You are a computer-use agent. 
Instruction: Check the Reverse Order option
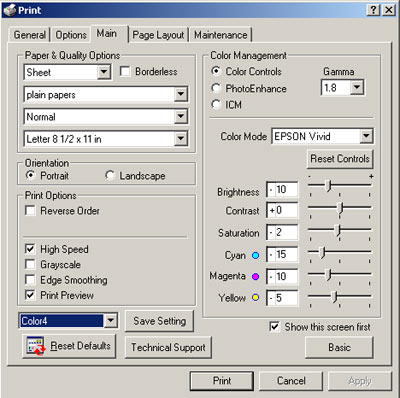click(30, 211)
